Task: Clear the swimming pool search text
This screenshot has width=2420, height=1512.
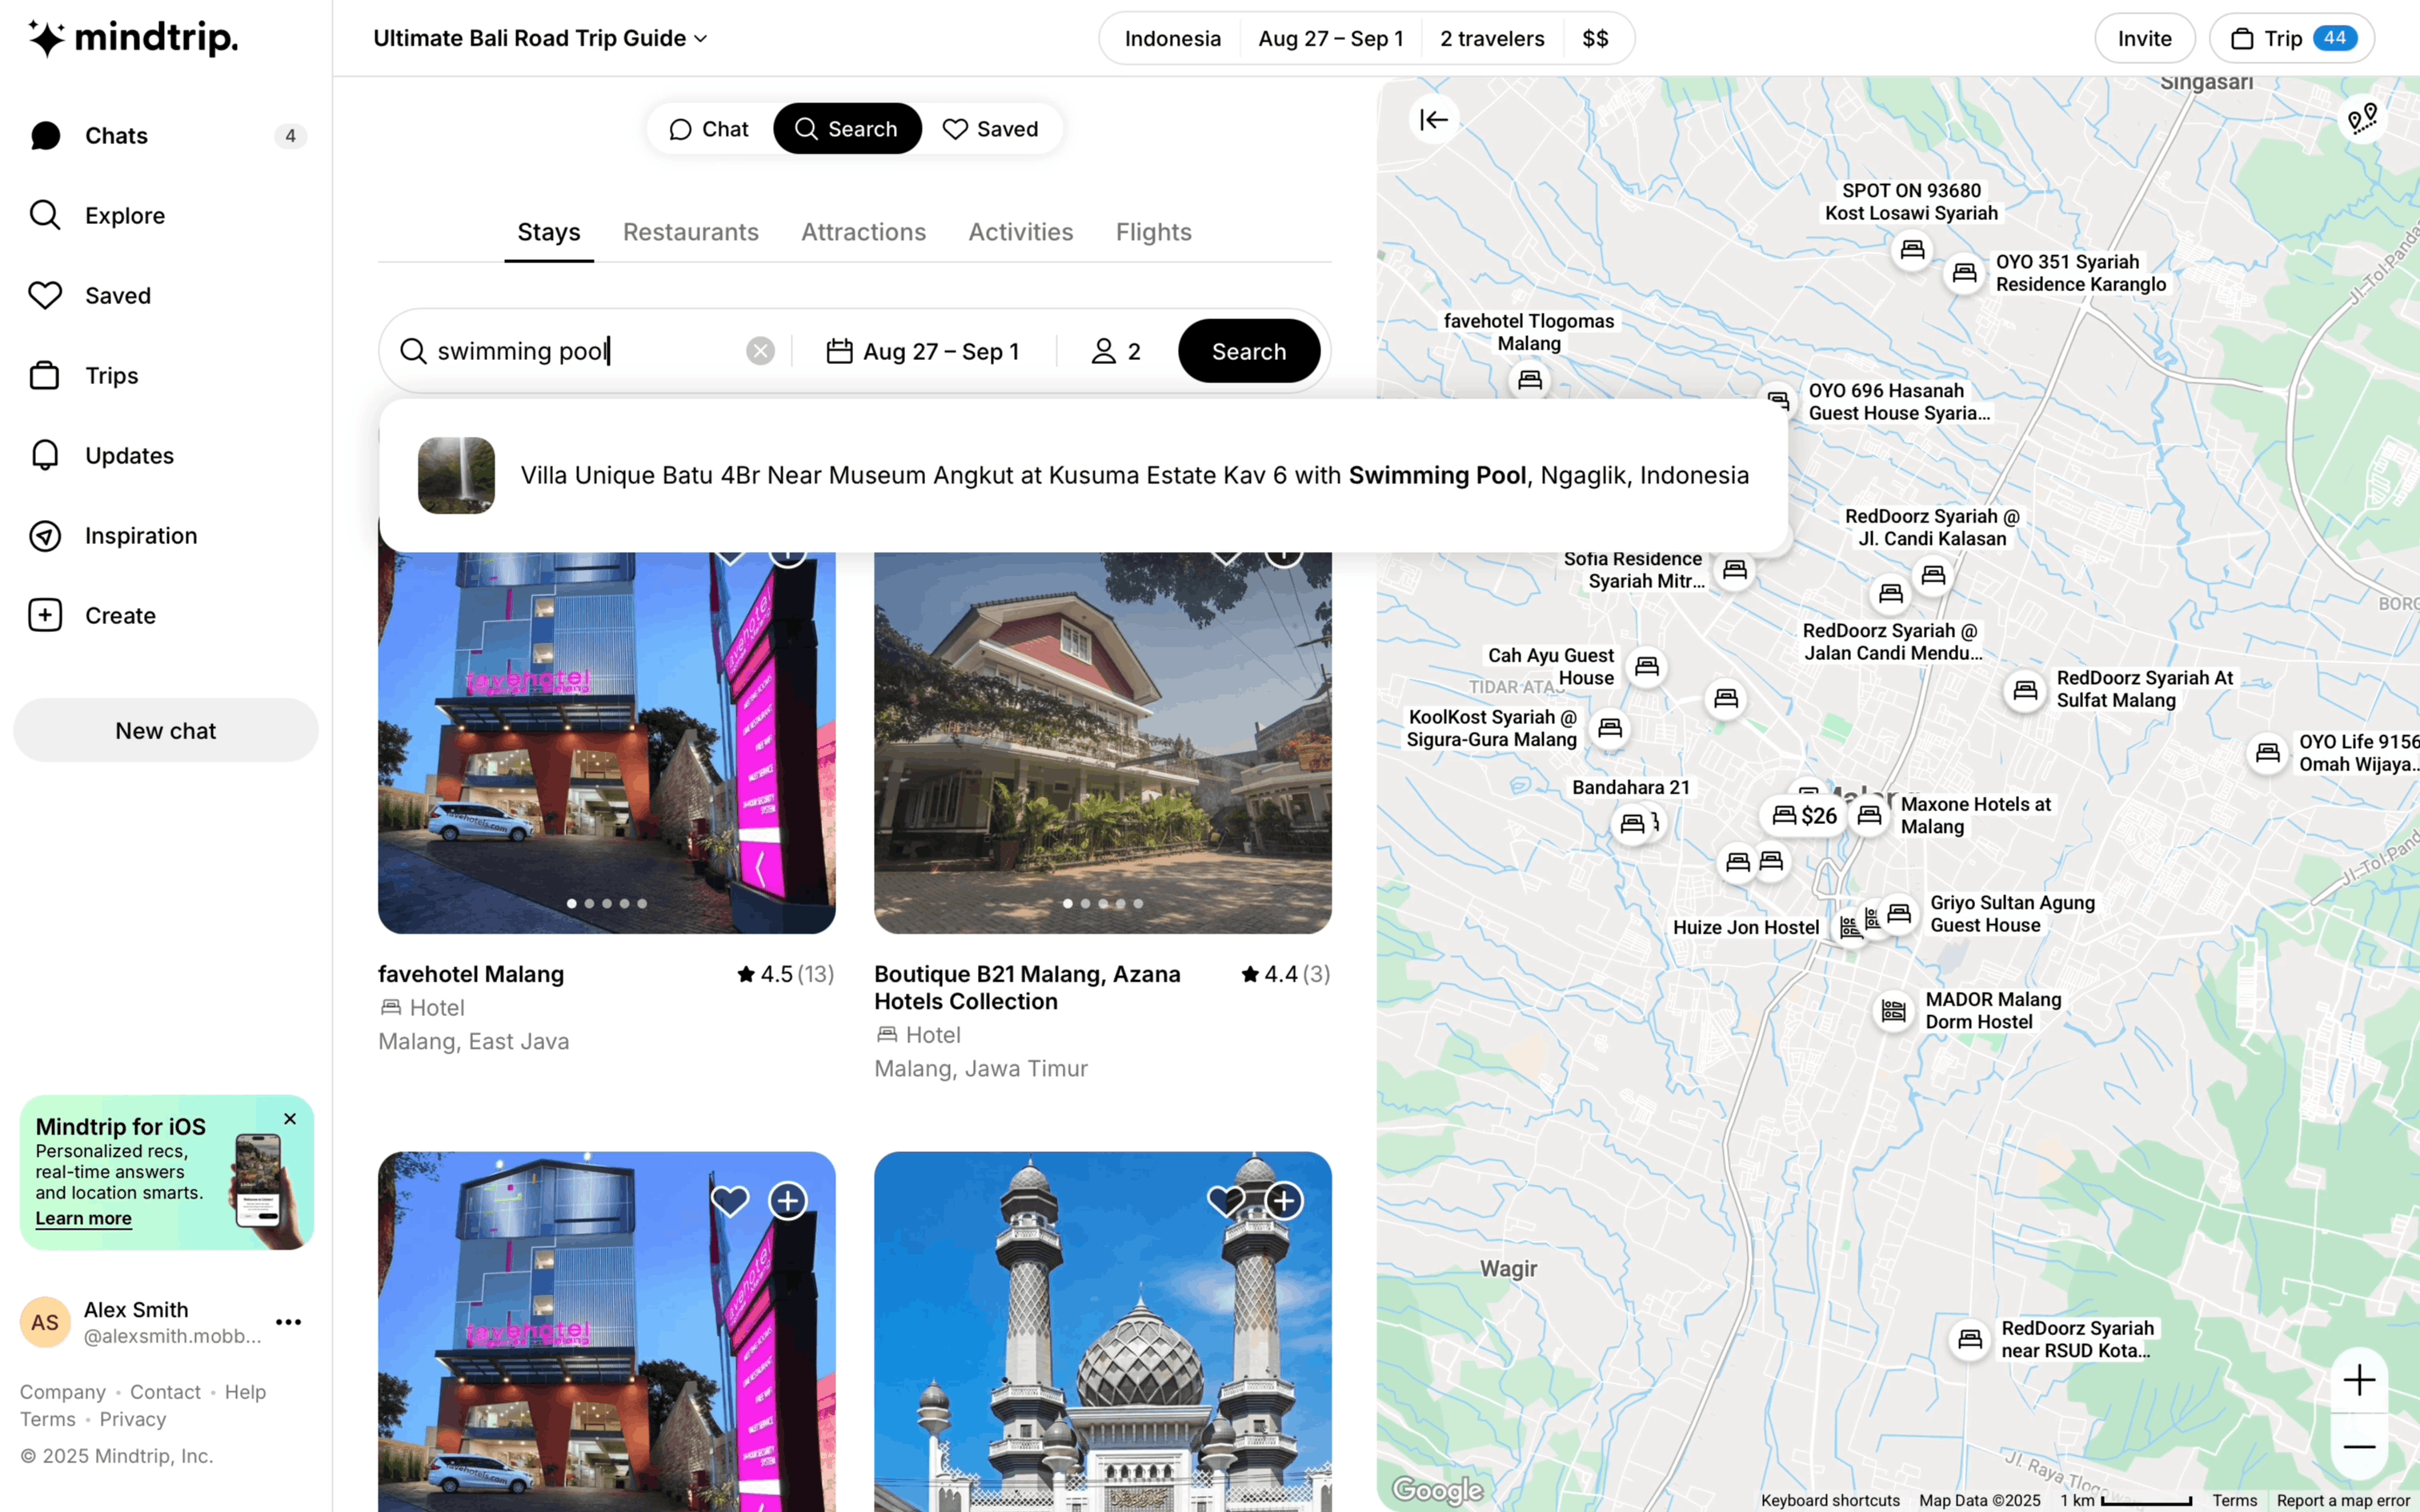Action: tap(760, 351)
